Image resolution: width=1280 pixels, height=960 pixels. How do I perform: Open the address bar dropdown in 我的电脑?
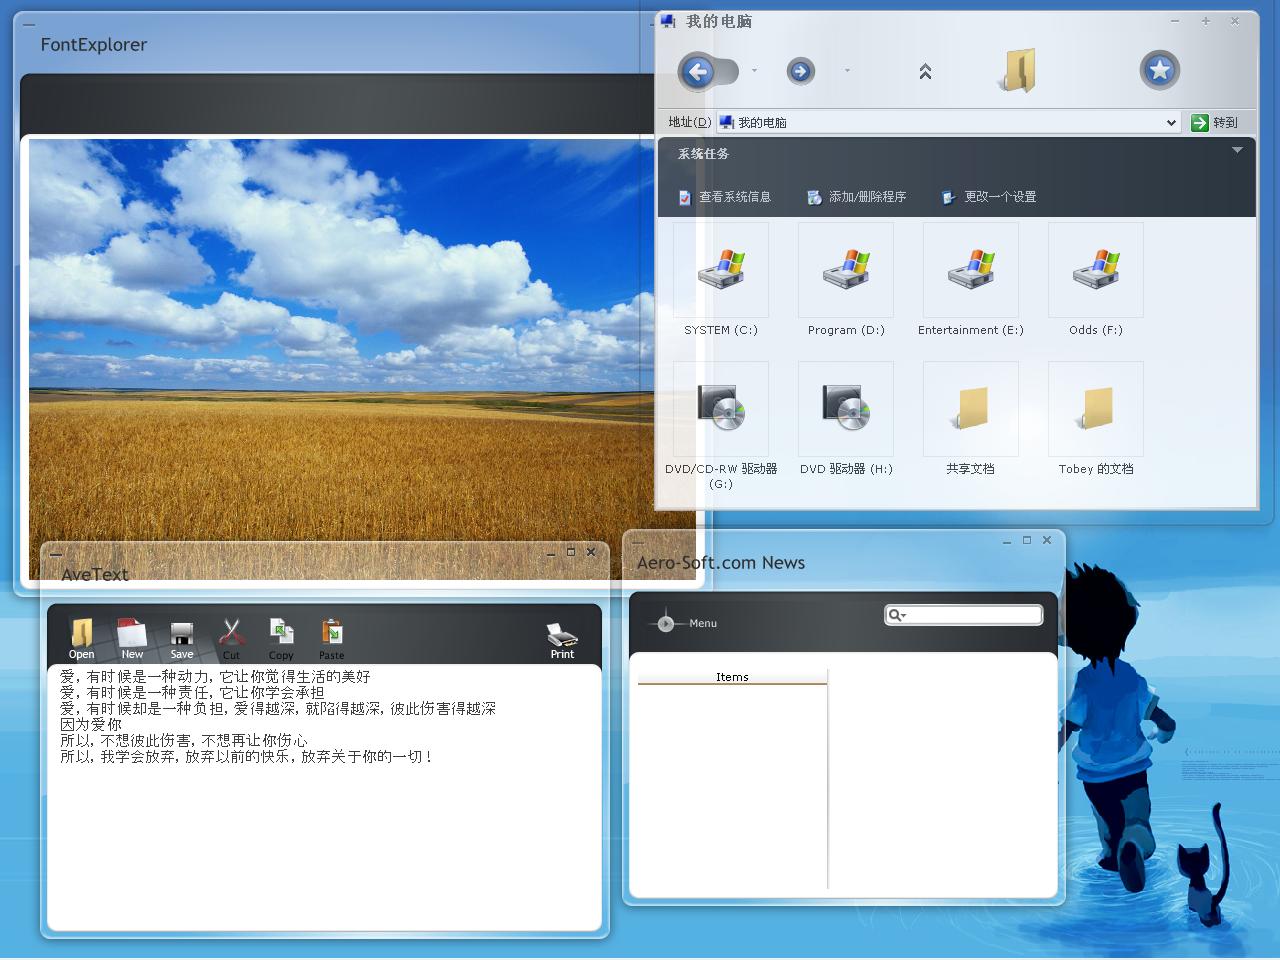tap(1170, 122)
